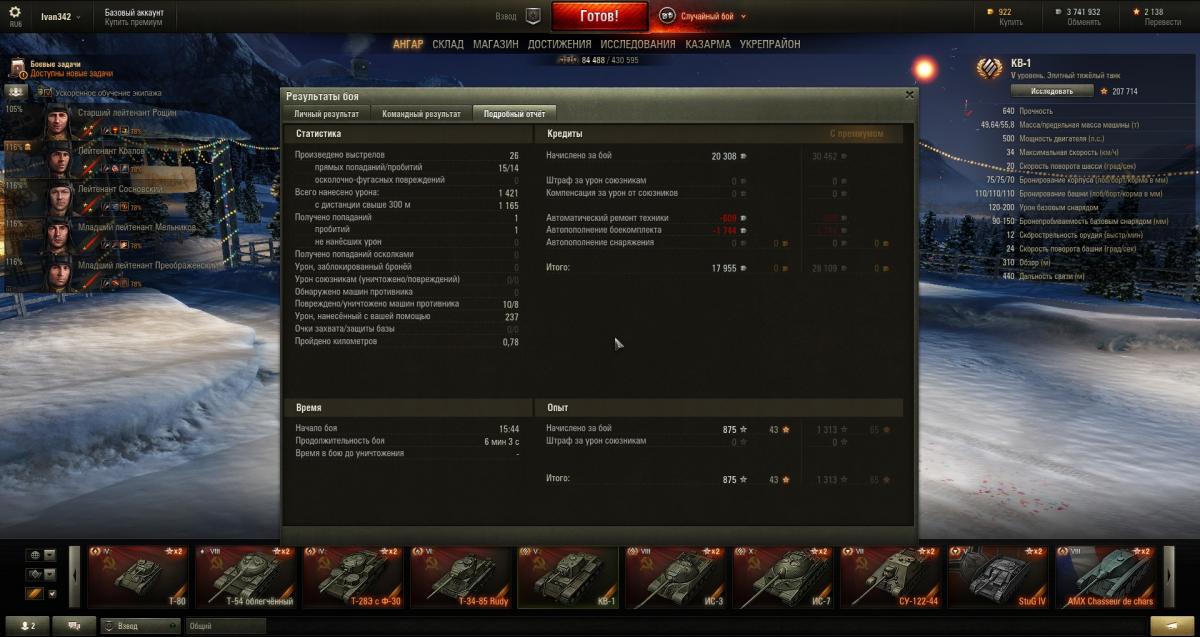
Task: Open the settings gear menu
Action: 14,12
